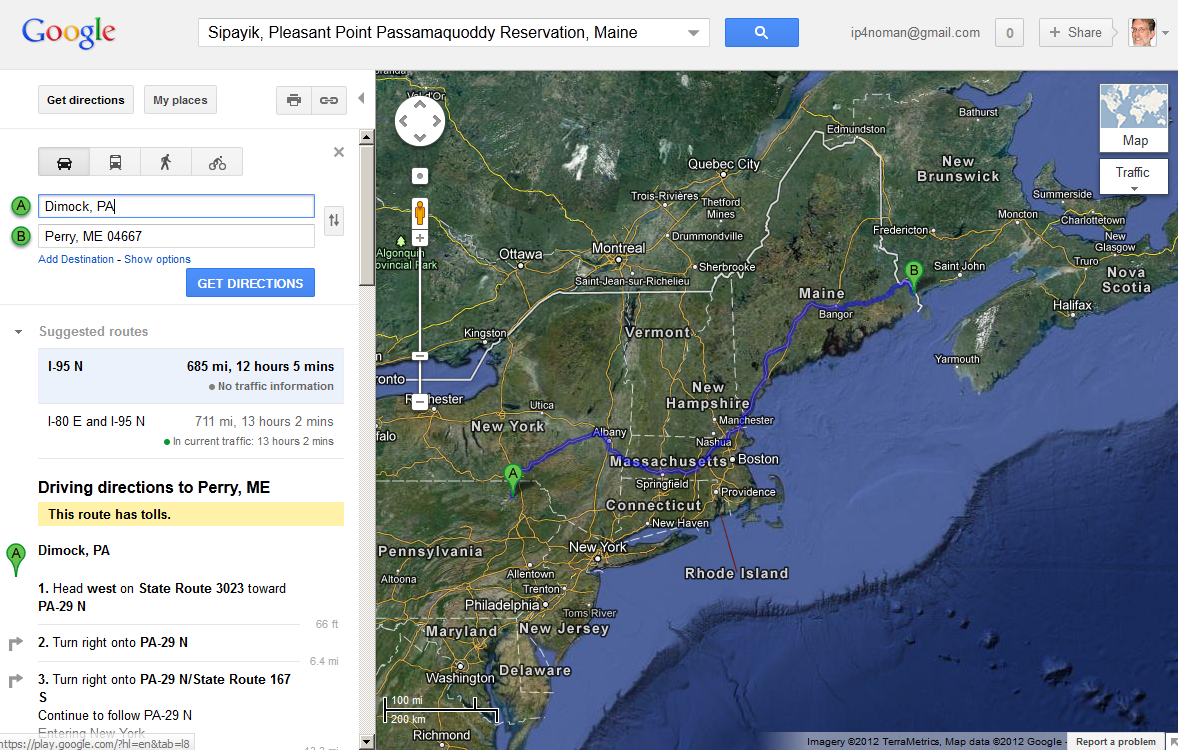Switch to the My places tab
This screenshot has width=1178, height=750.
coord(180,99)
